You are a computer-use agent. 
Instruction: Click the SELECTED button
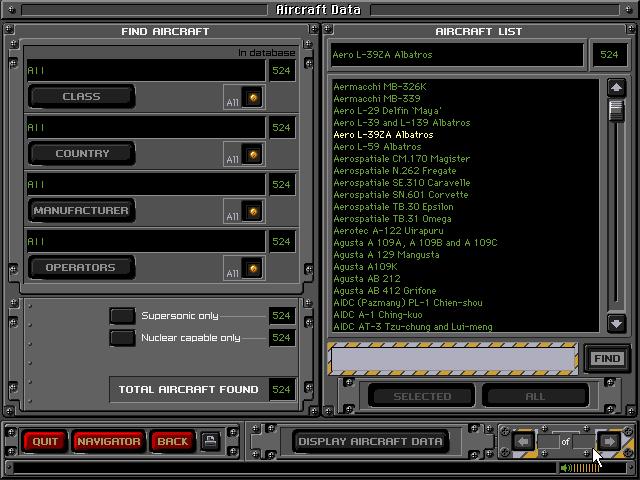422,396
